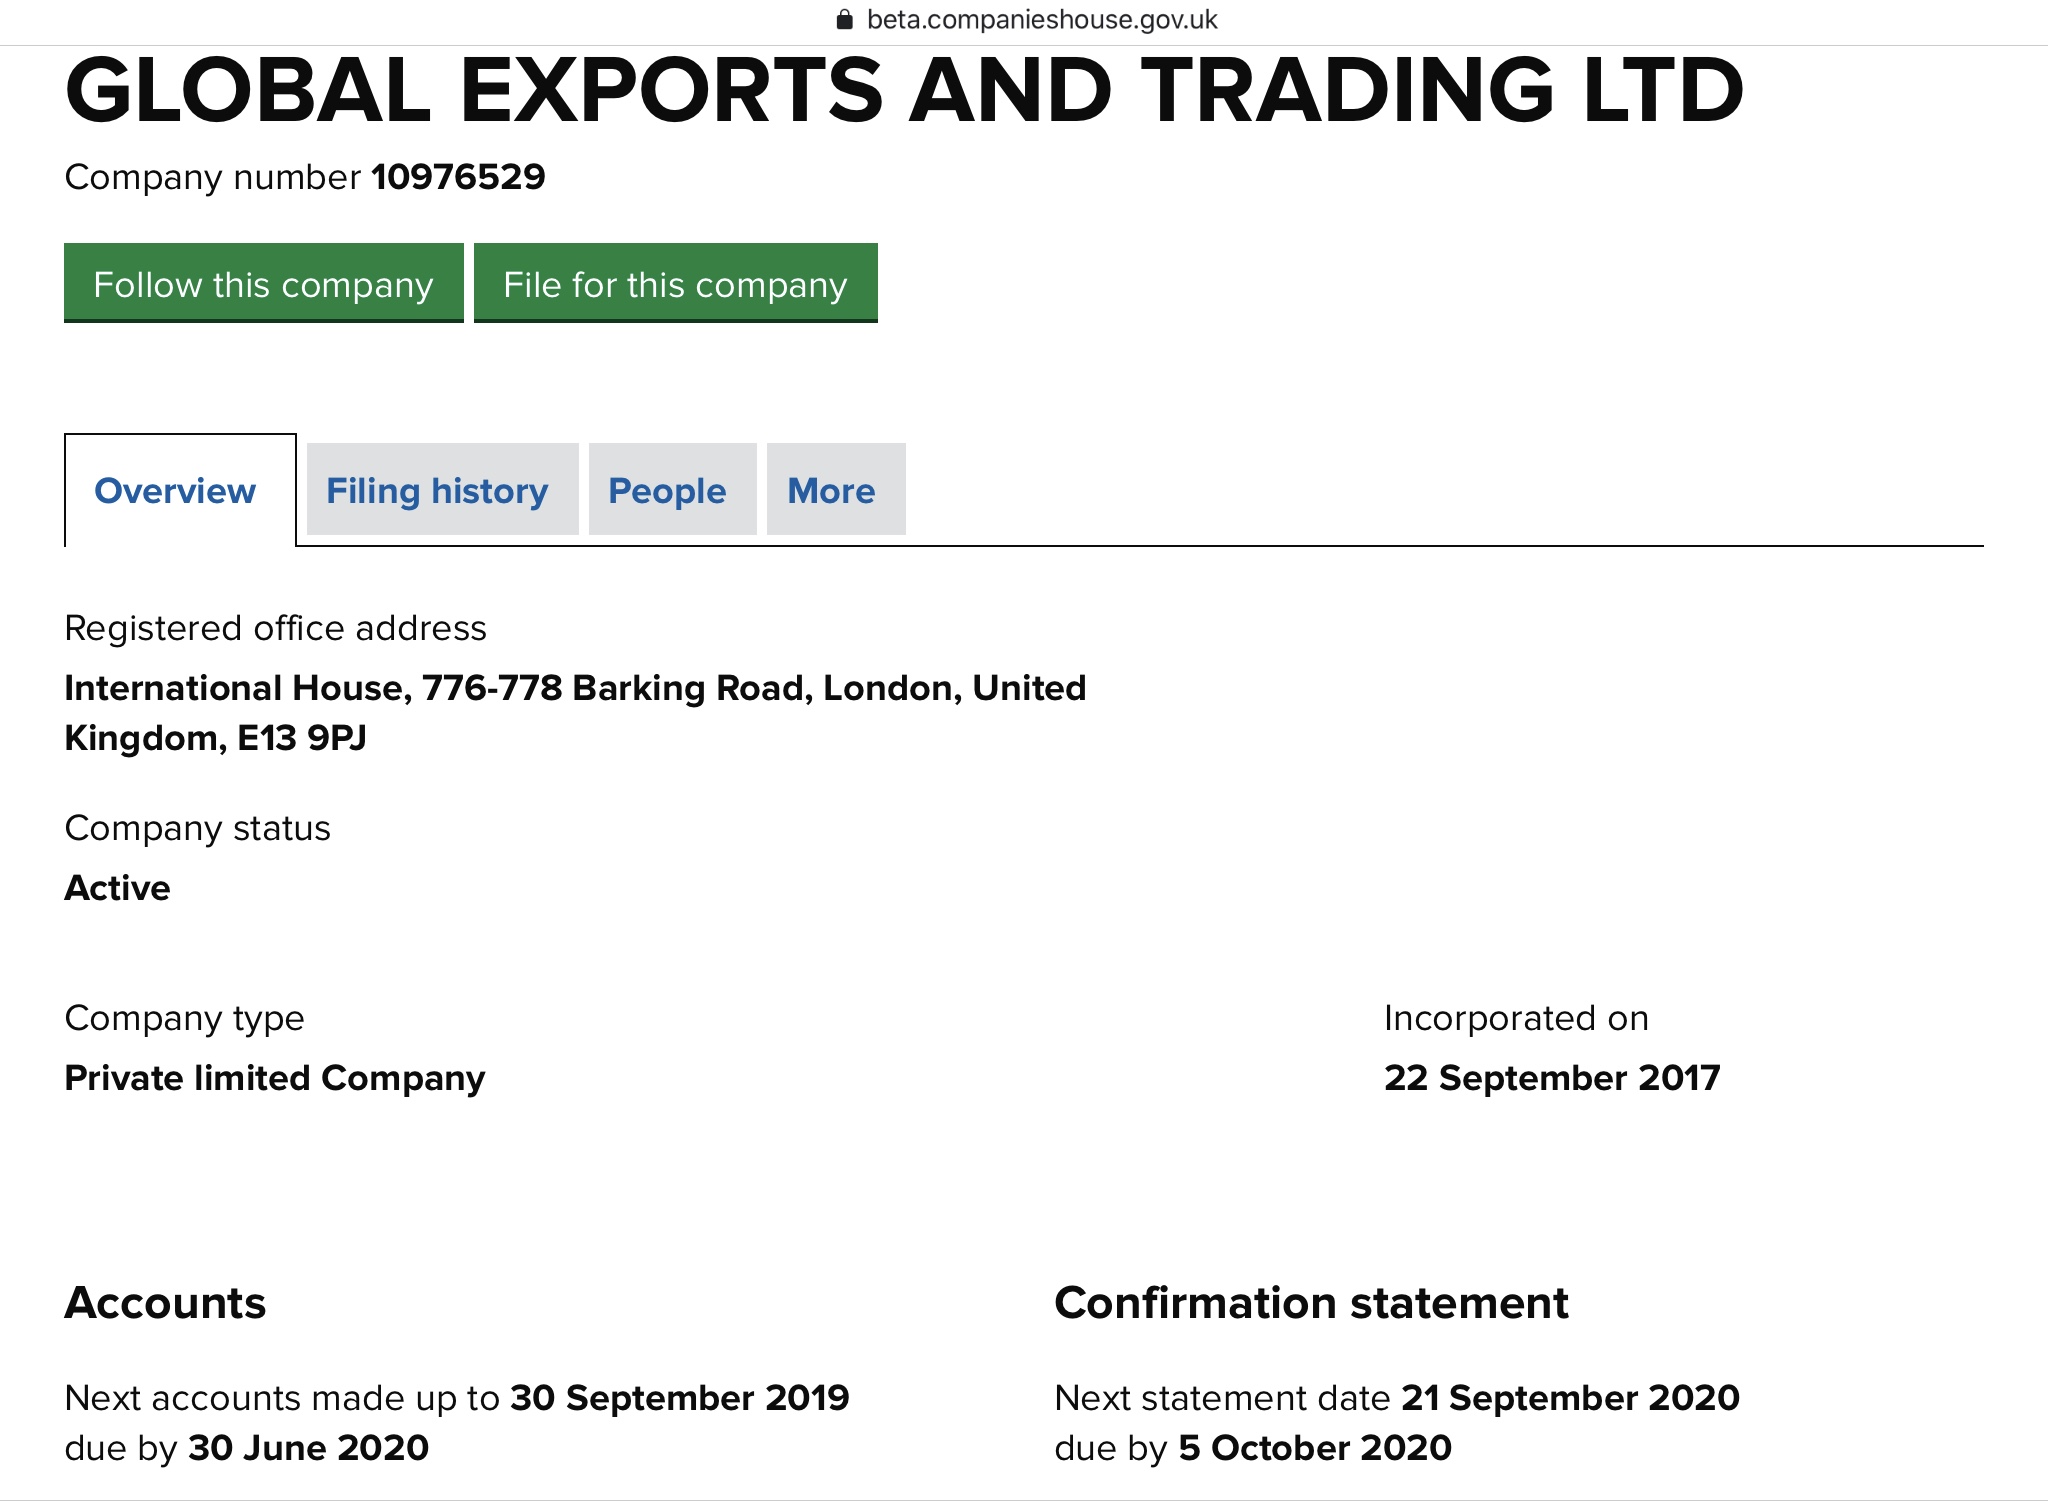2048x1501 pixels.
Task: Open the More tab
Action: pos(831,491)
